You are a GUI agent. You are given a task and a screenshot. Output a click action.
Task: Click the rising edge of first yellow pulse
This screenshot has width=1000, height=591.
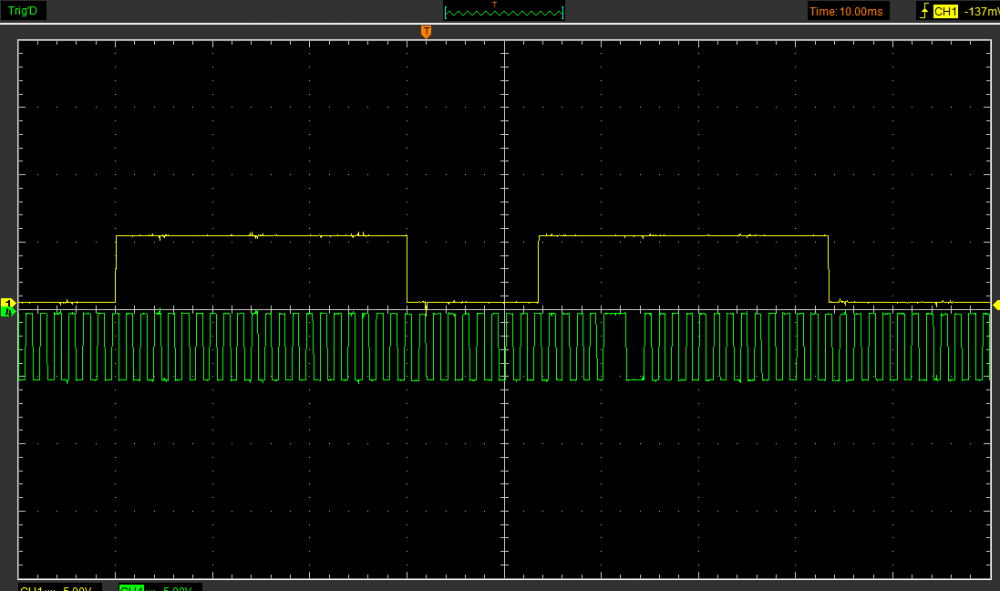(x=117, y=269)
